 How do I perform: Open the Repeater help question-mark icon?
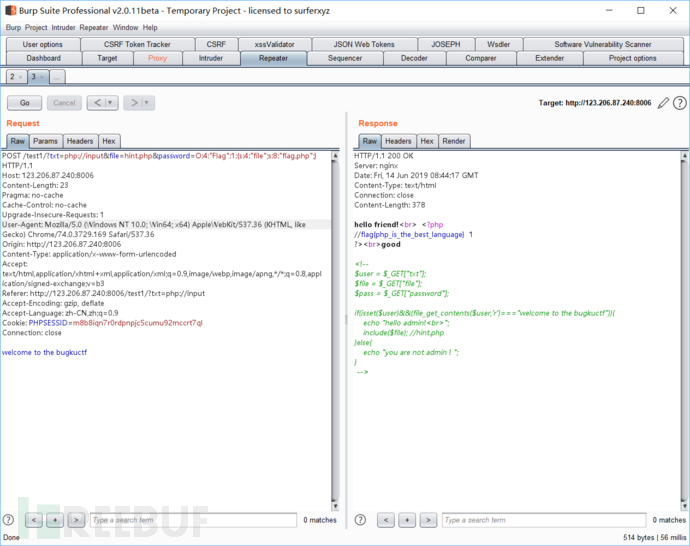(680, 103)
